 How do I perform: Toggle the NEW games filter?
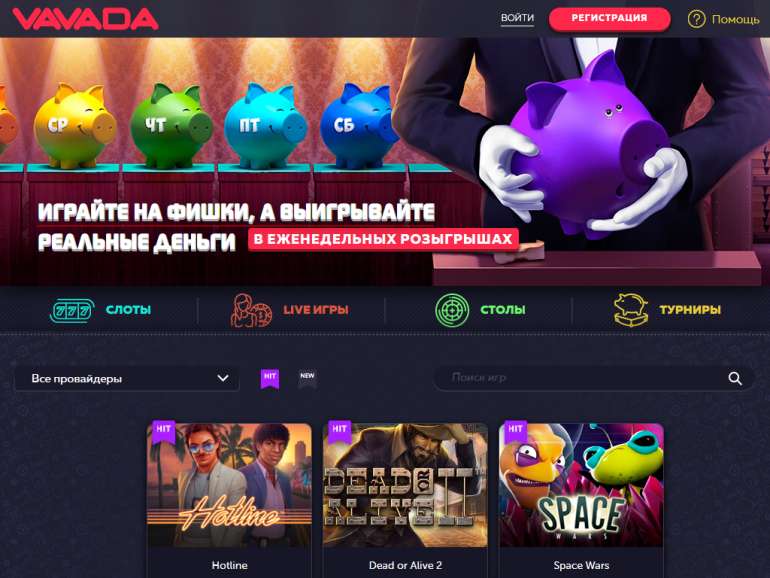(307, 379)
